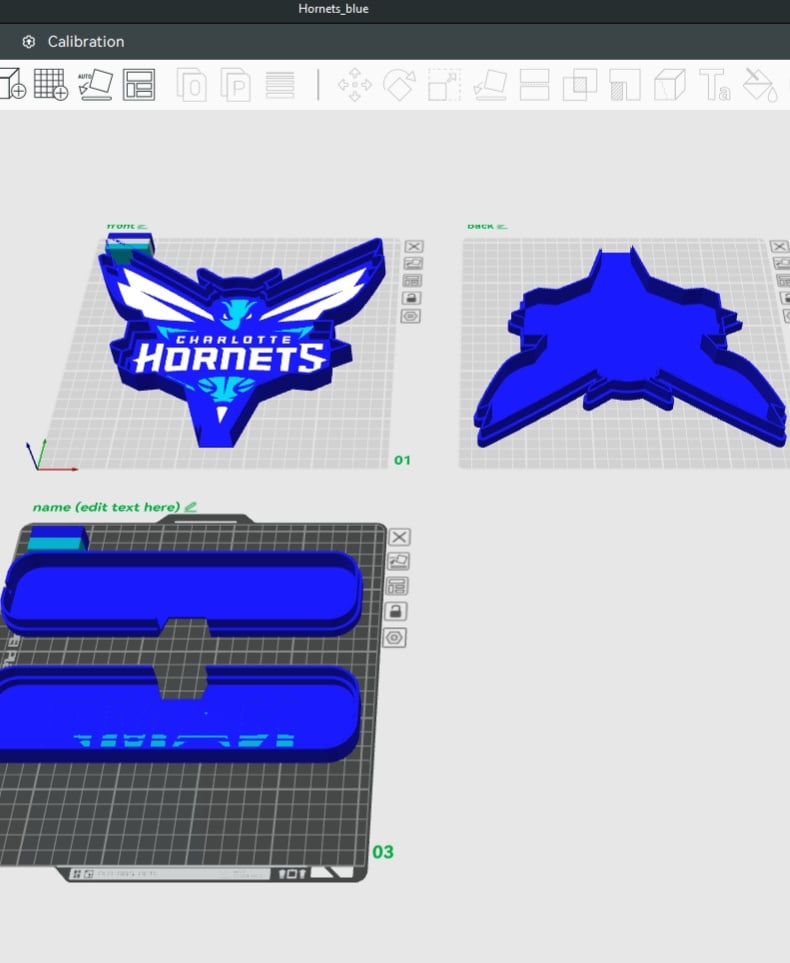This screenshot has height=963, width=790.
Task: Remove plate 01 with its X icon
Action: [x=414, y=246]
